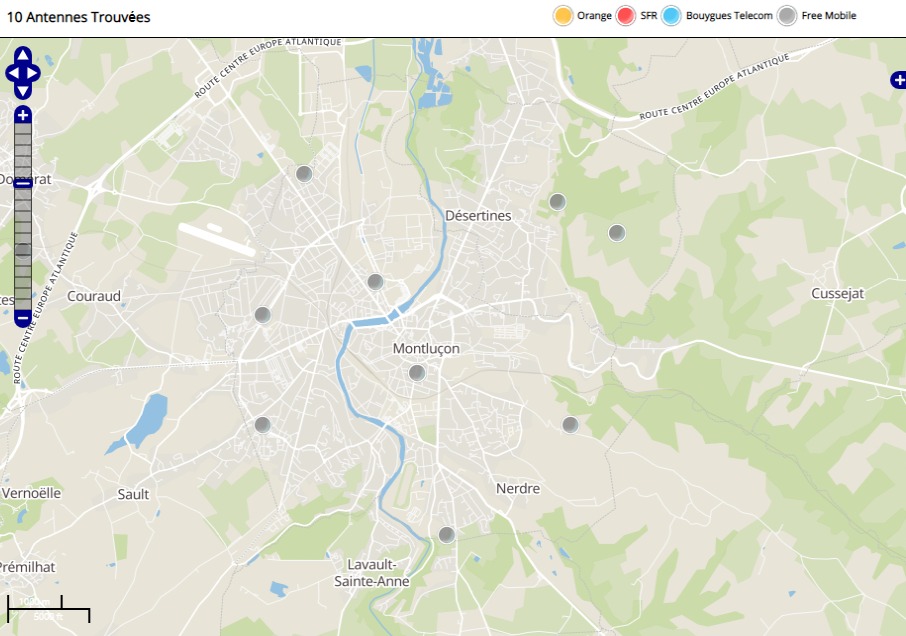Screen dimensions: 906x636
Task: Pan the map down with the arrow
Action: 23,91
